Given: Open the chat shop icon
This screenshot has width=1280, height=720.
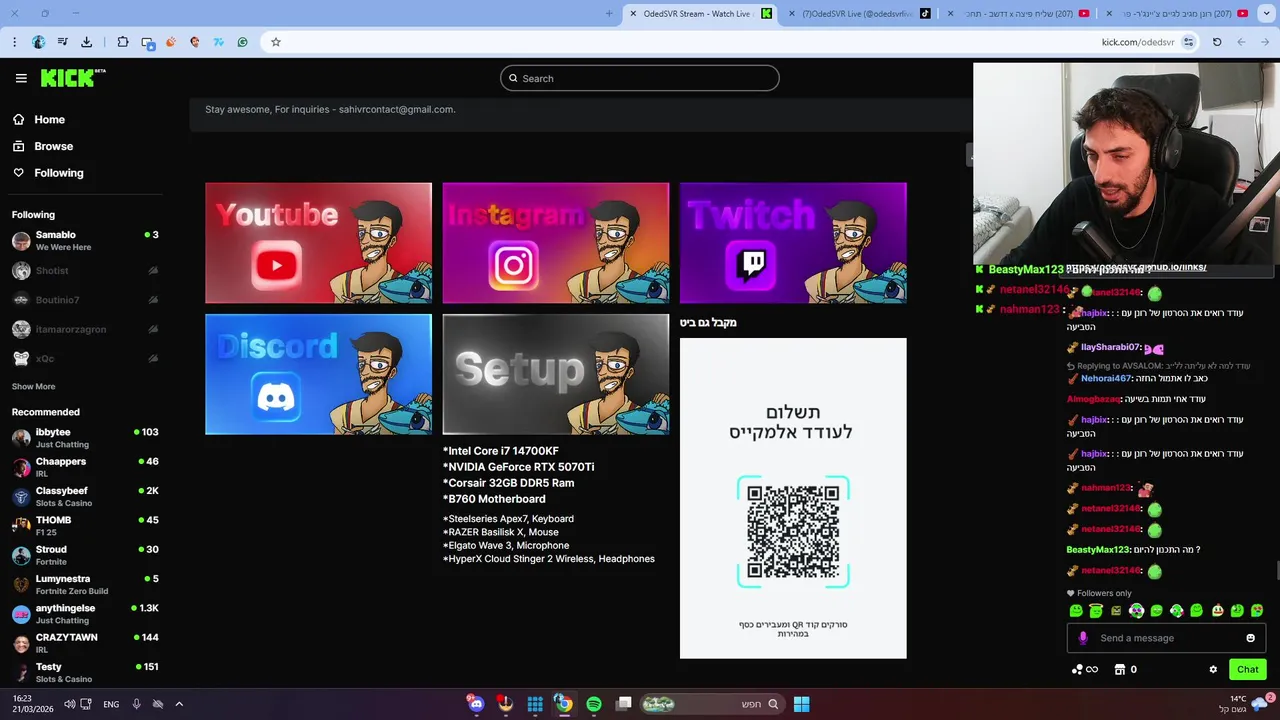Looking at the screenshot, I should tap(1120, 669).
